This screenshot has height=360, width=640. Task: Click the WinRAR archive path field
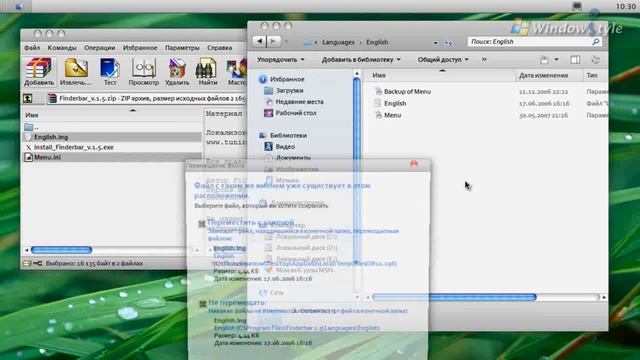147,98
